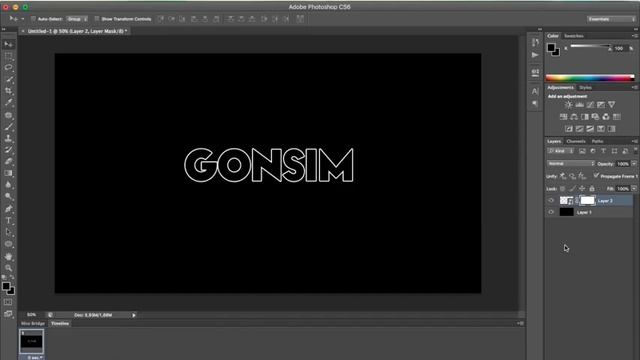Select the Eyedropper tool
Viewport: 640px width, 360px height.
(x=8, y=102)
